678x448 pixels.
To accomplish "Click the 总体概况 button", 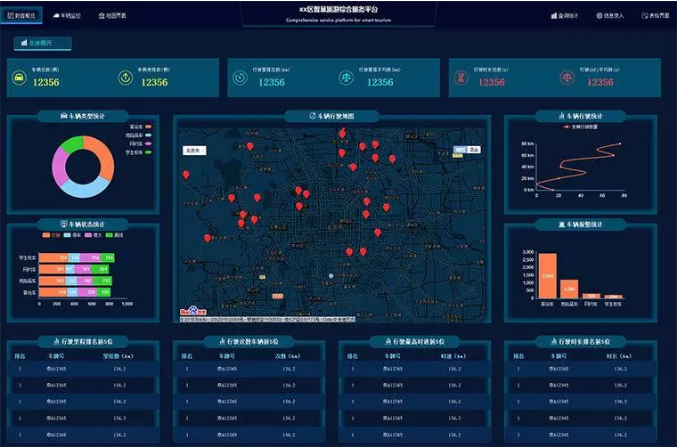I will pyautogui.click(x=42, y=43).
